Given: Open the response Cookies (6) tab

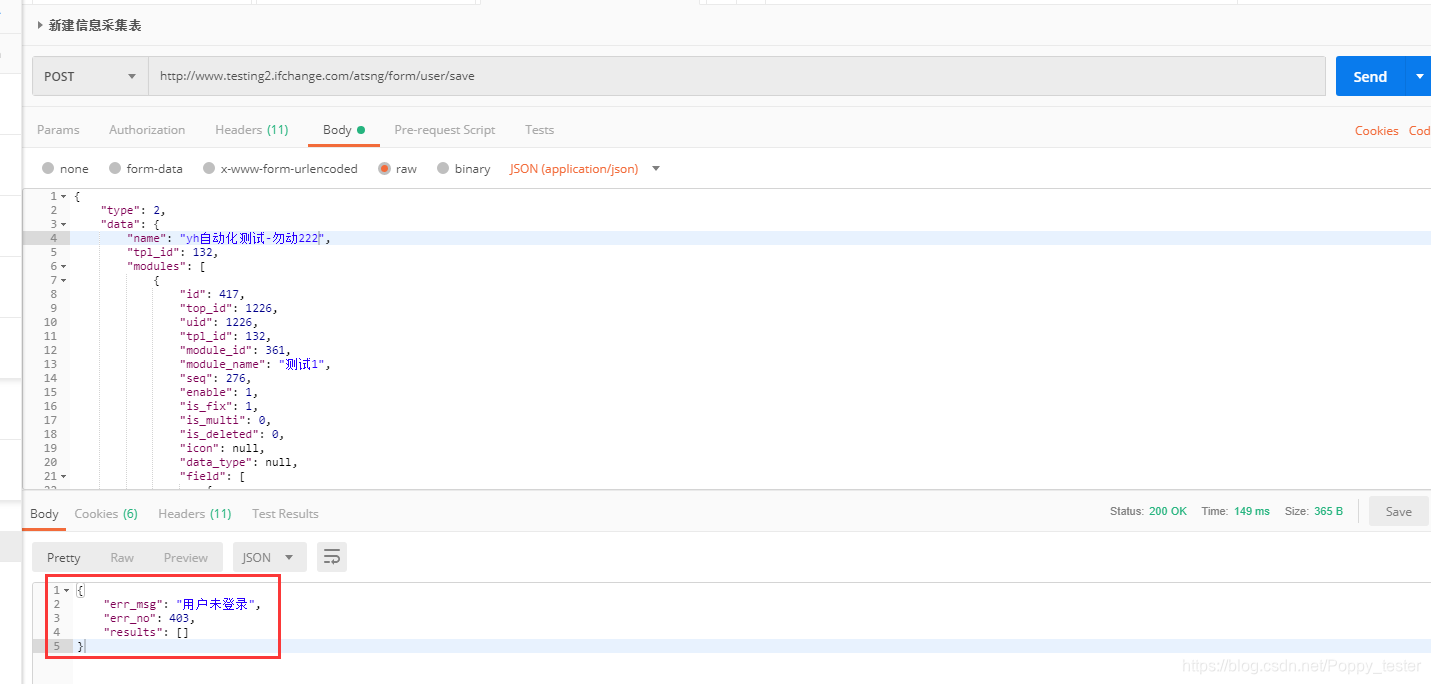Looking at the screenshot, I should (106, 514).
